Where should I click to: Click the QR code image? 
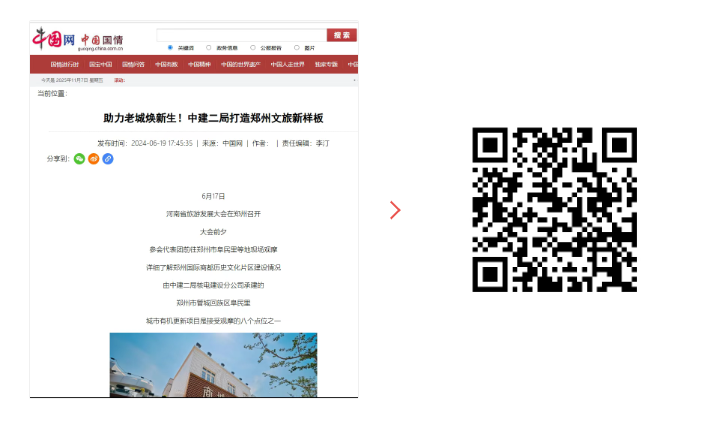pos(554,209)
